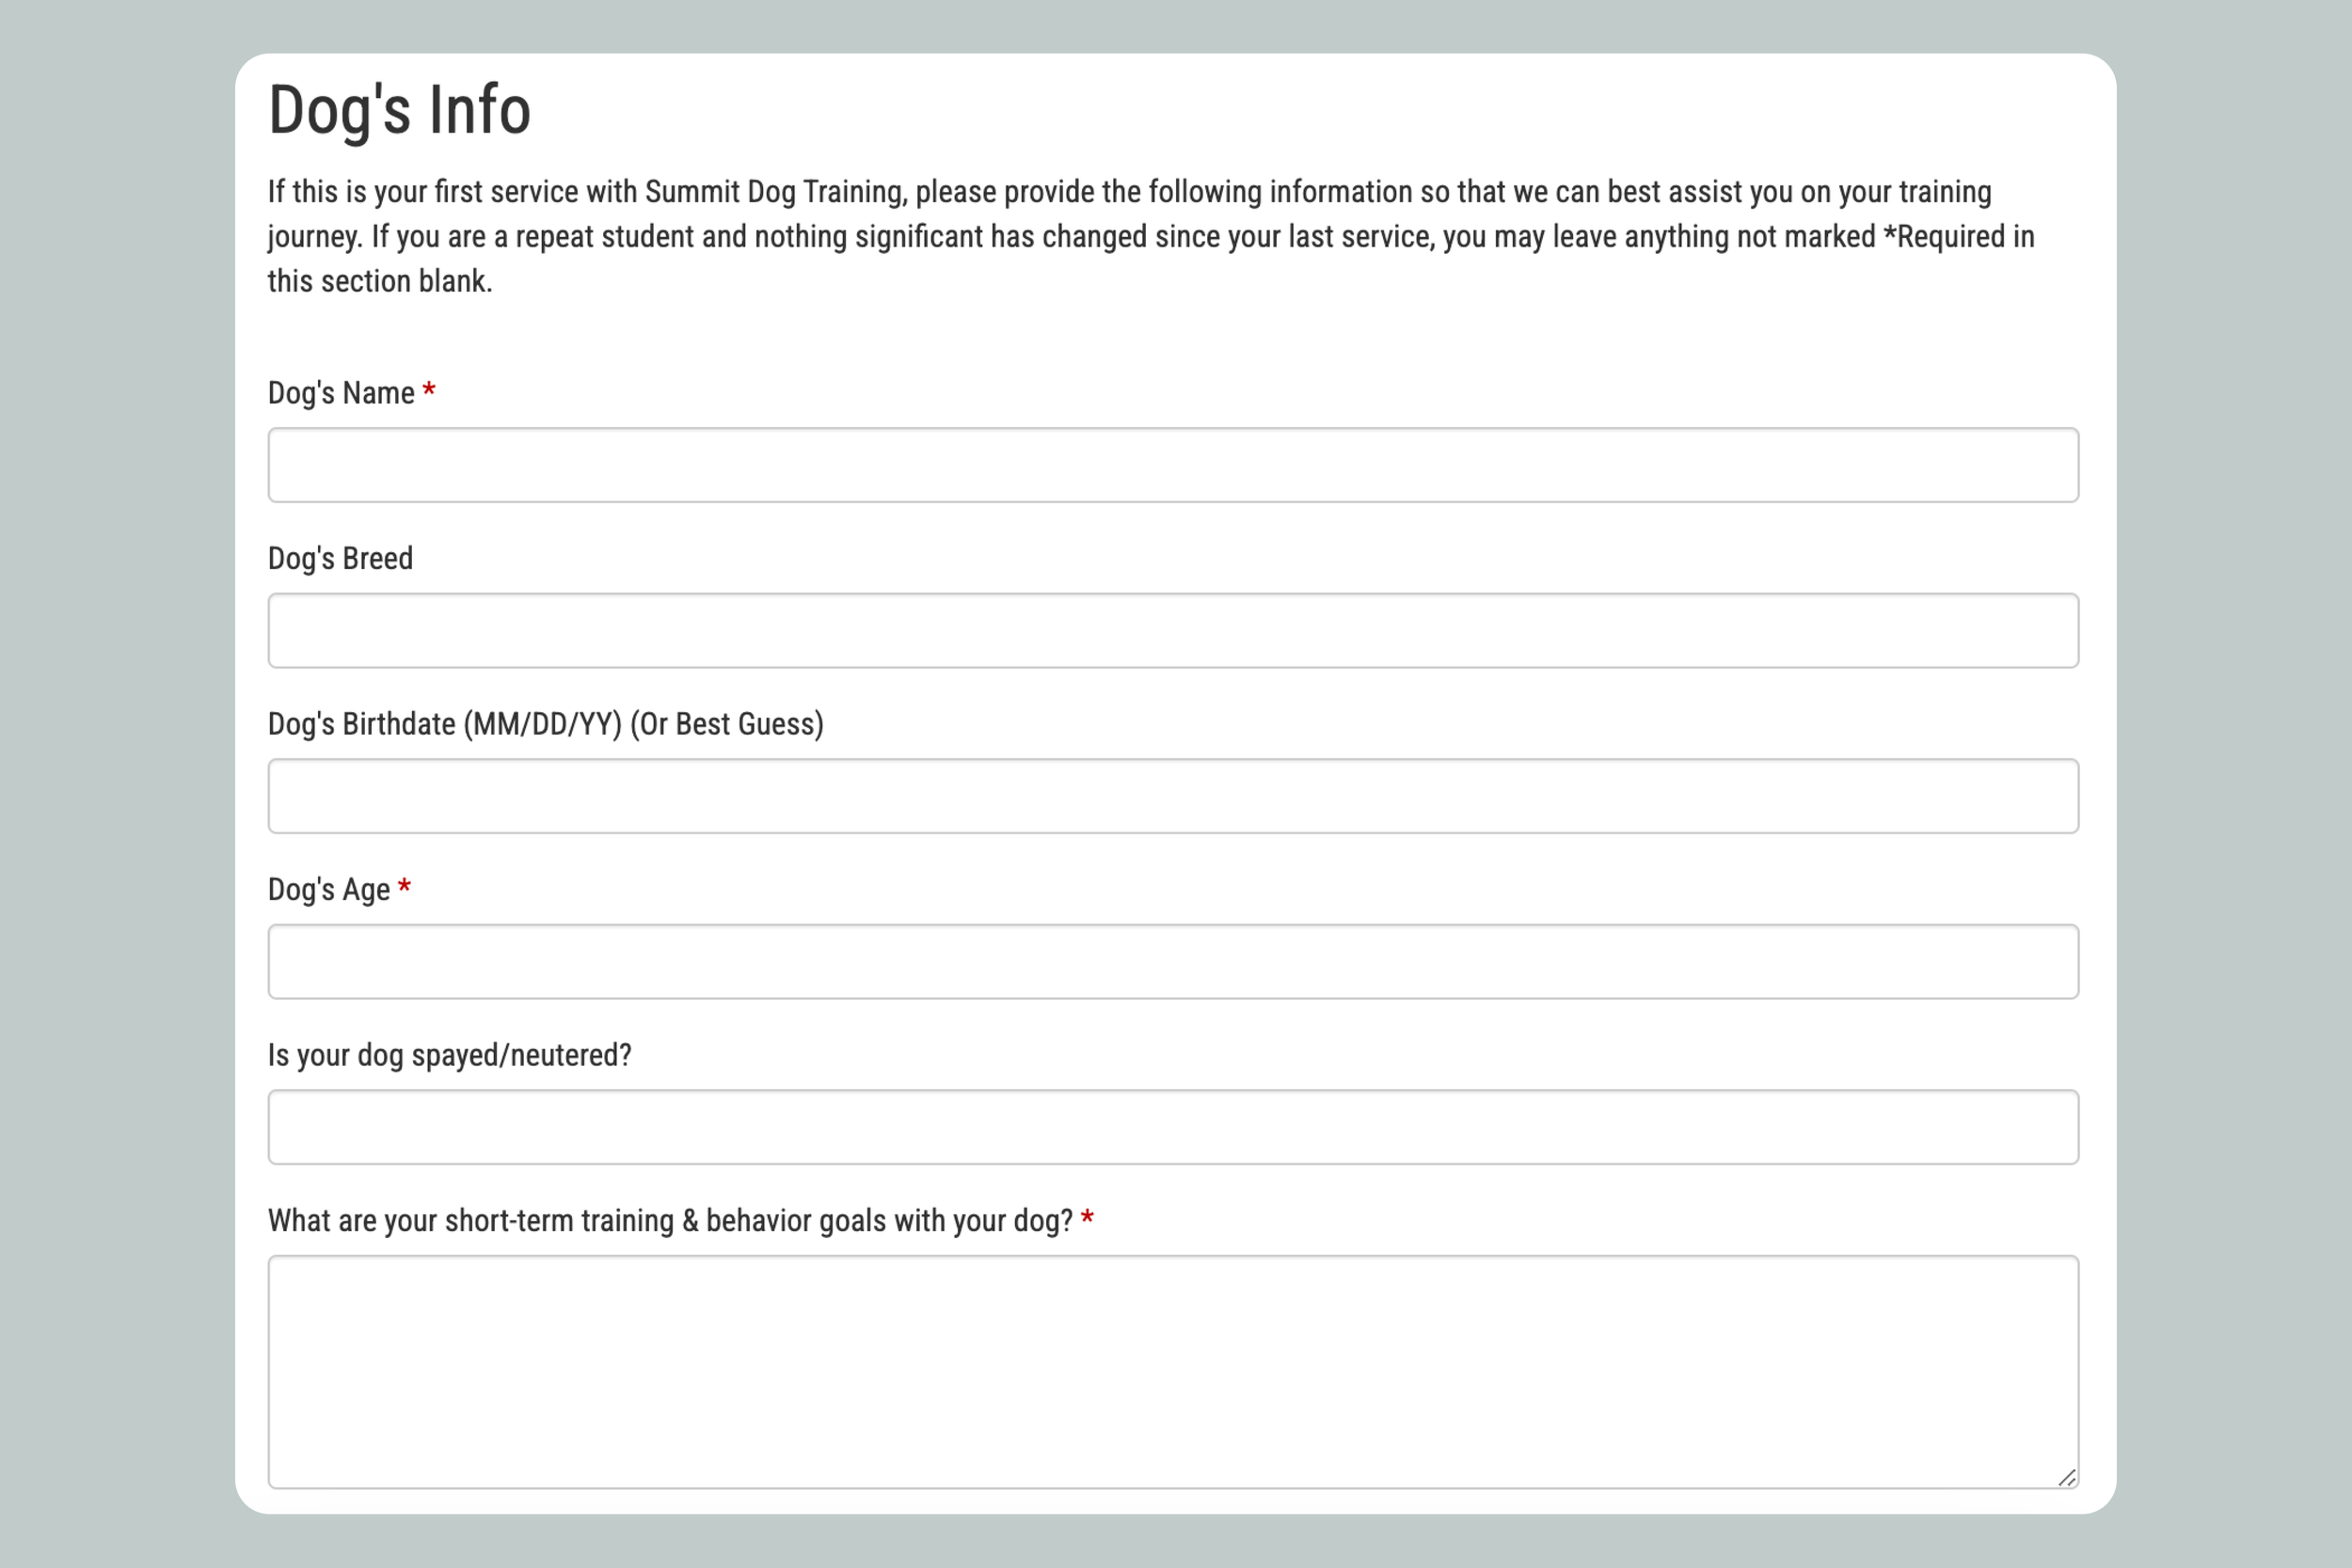Image resolution: width=2352 pixels, height=1568 pixels.
Task: Click the "Dog's Name" label
Action: (x=341, y=393)
